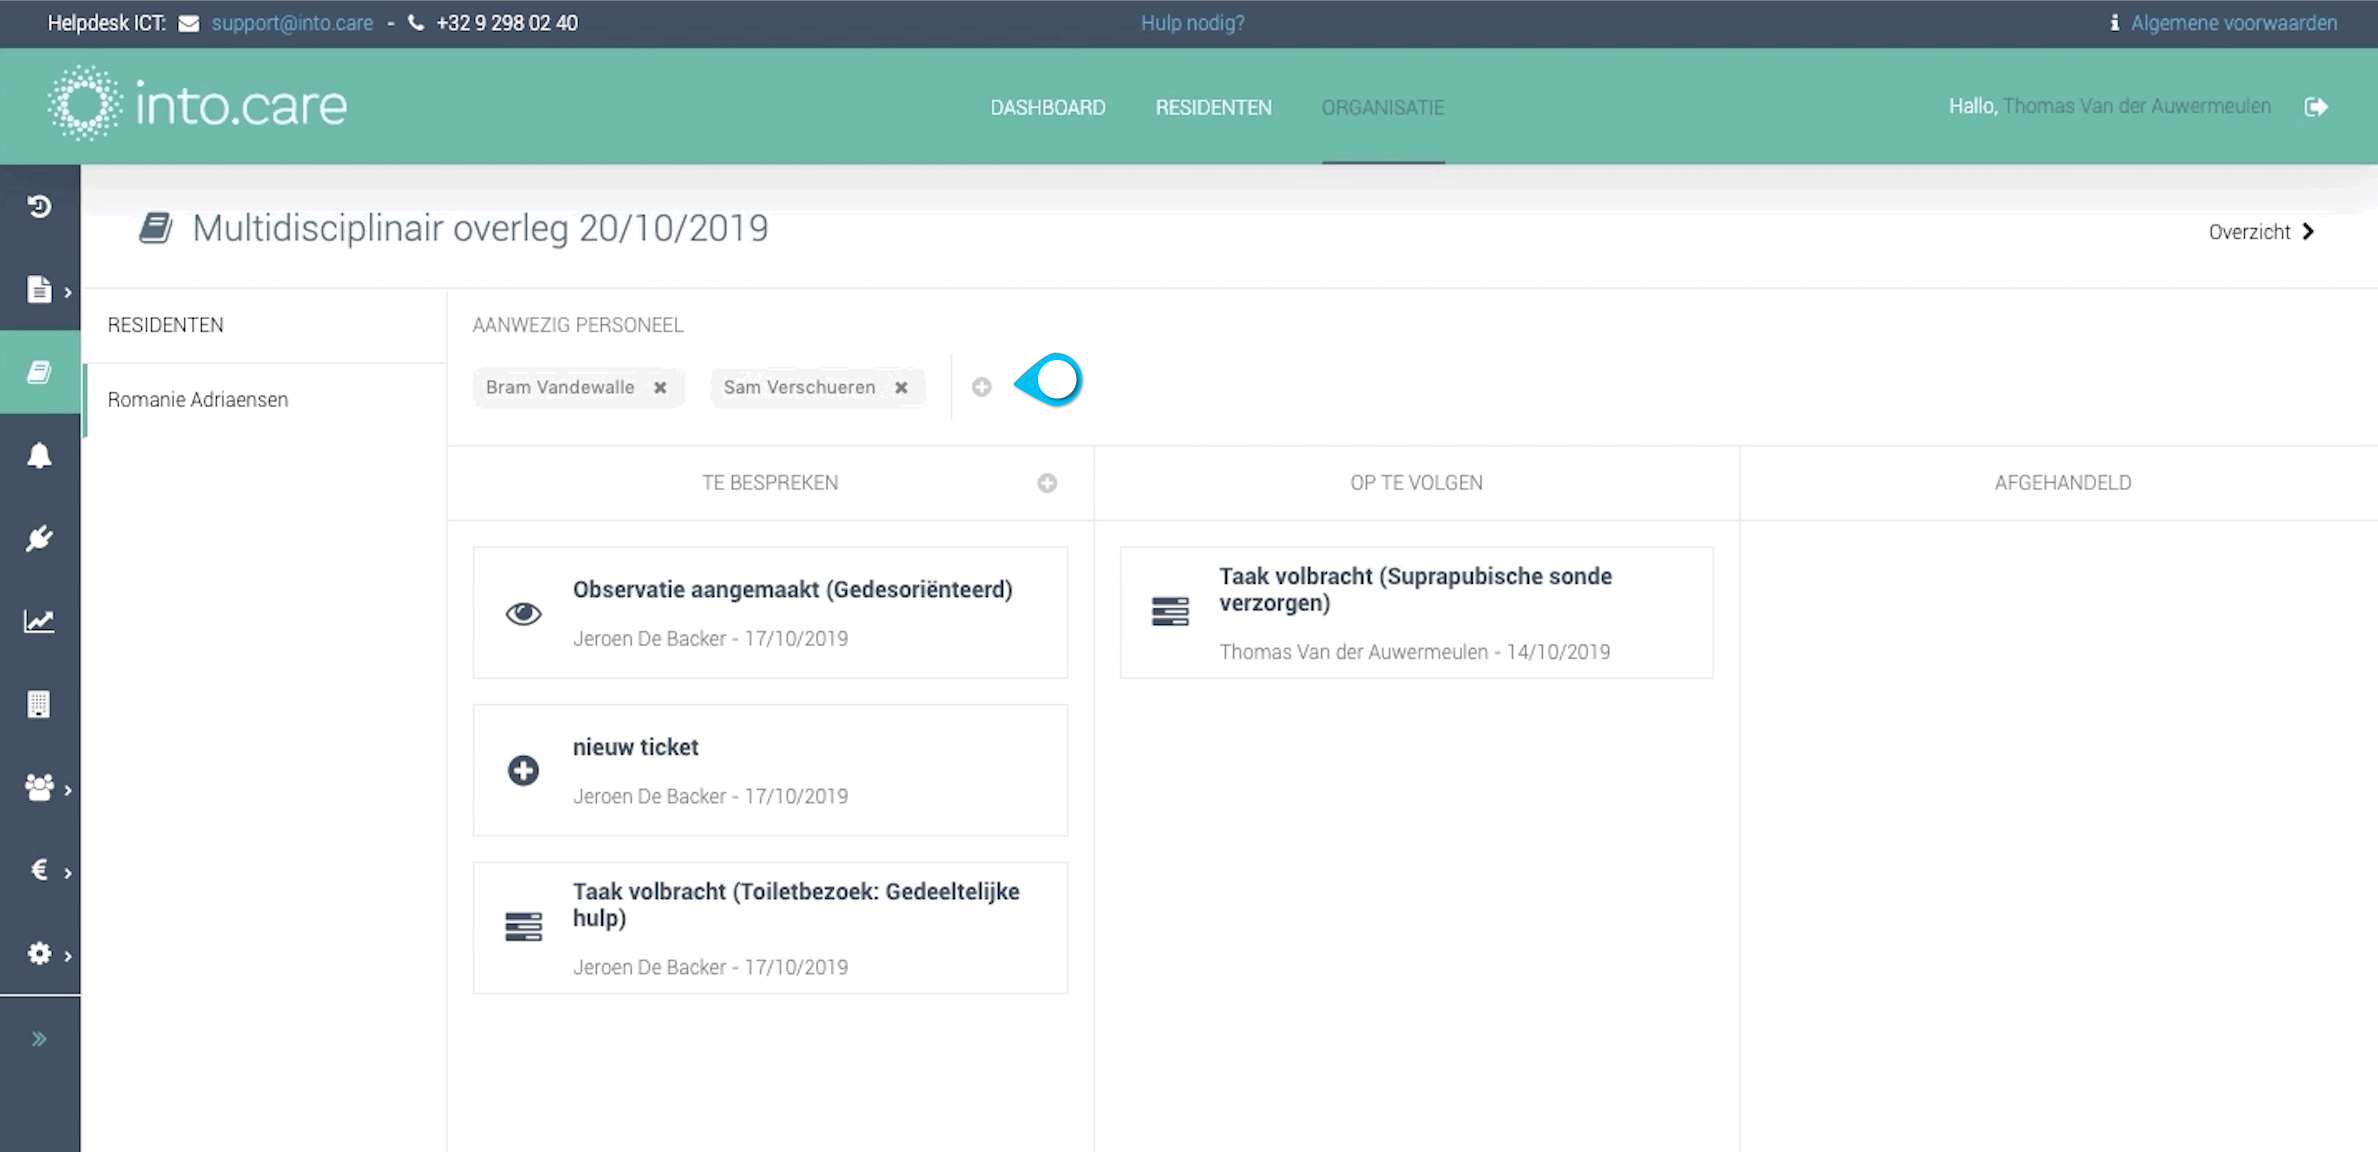
Task: Open the Hulp nodig? link
Action: pos(1192,23)
